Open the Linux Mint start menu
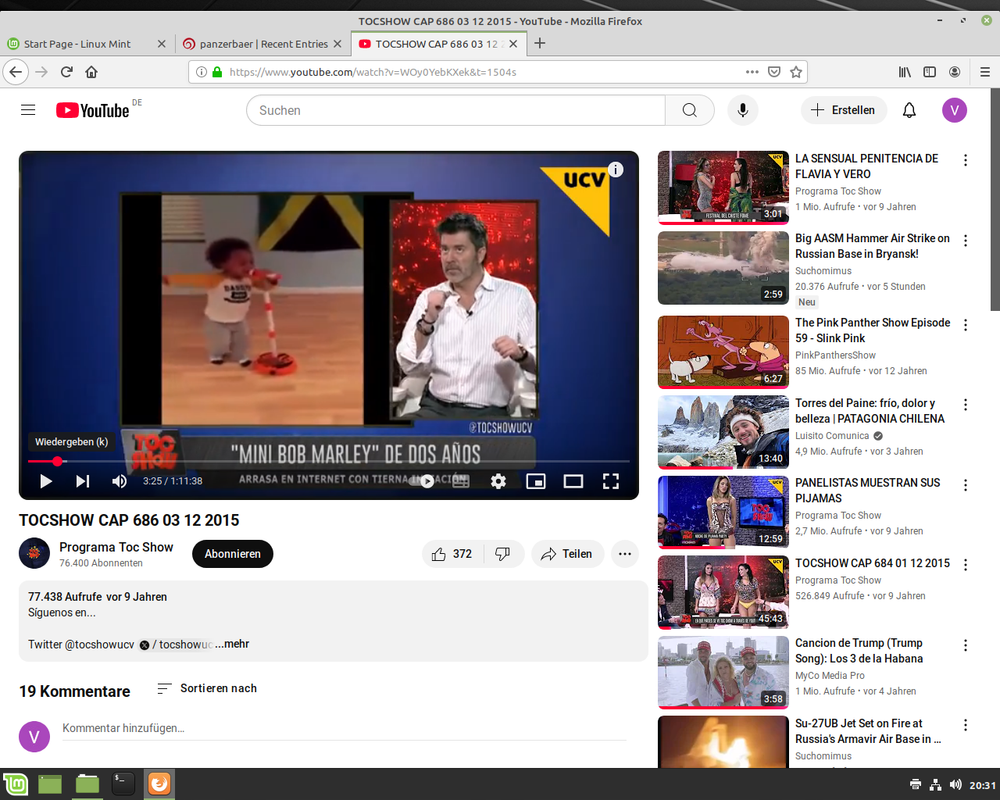The height and width of the screenshot is (800, 1000). [x=15, y=784]
